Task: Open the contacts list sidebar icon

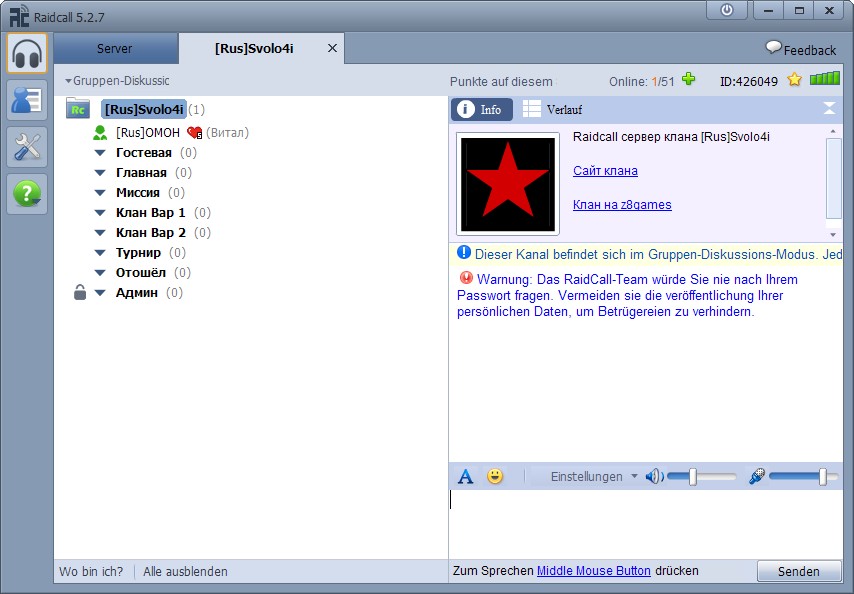Action: 27,100
